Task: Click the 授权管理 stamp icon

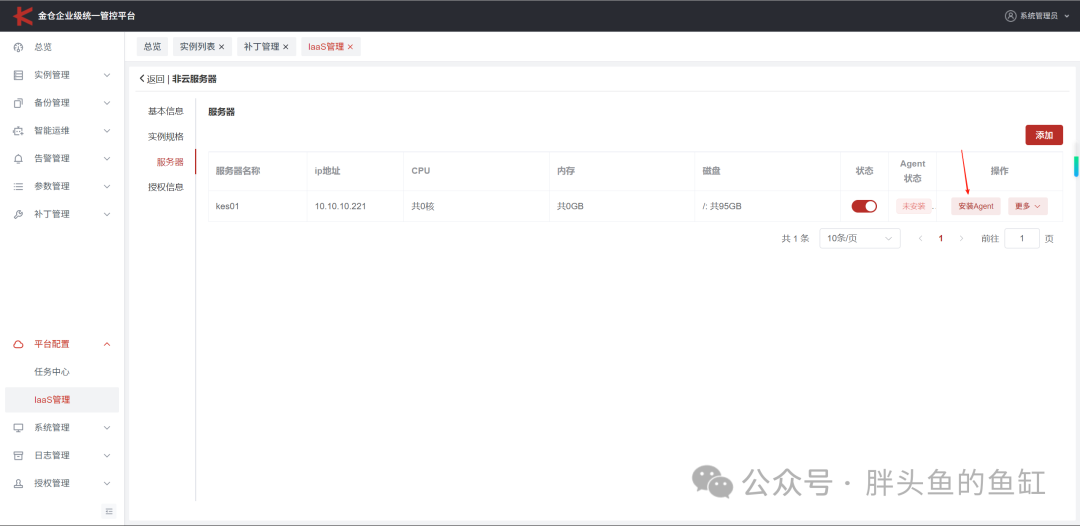Action: click(x=19, y=483)
